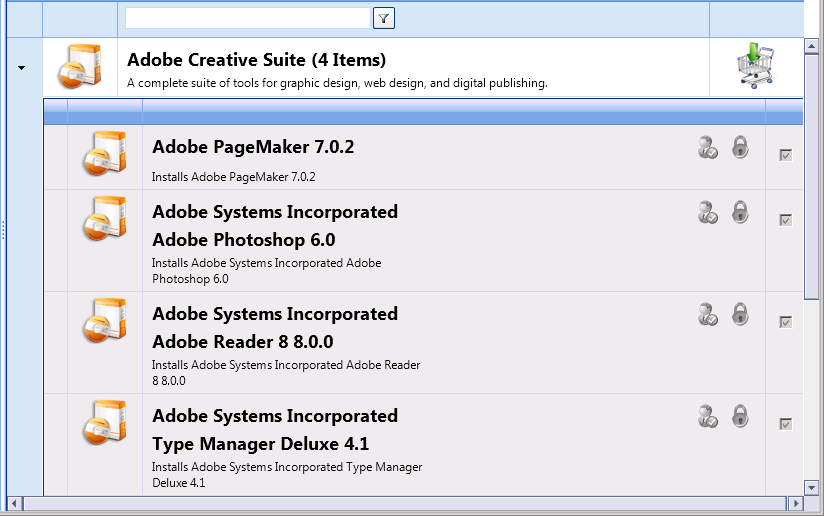
Task: Click the user approval icon for Adobe Reader 8
Action: point(707,314)
